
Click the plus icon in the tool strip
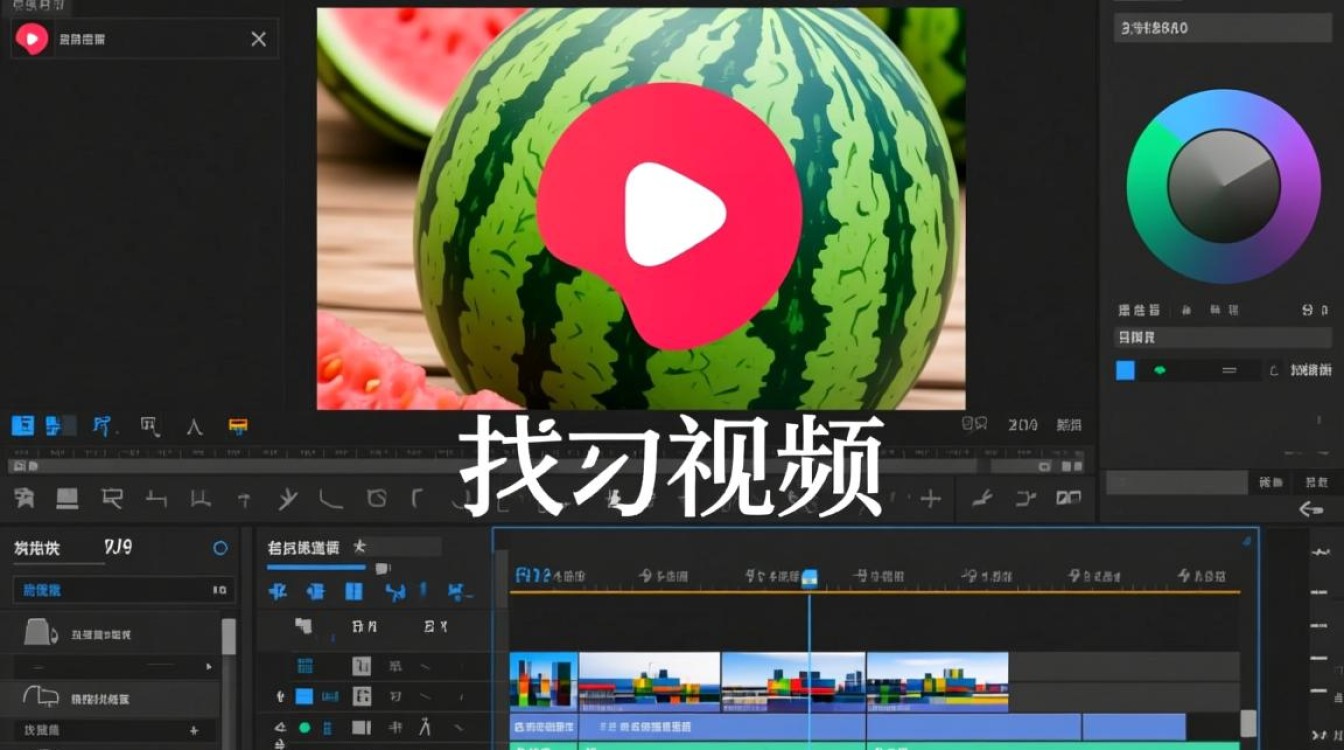(931, 498)
